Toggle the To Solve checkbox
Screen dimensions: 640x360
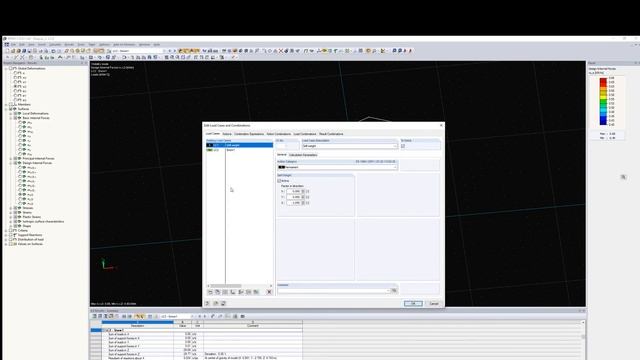click(x=403, y=146)
